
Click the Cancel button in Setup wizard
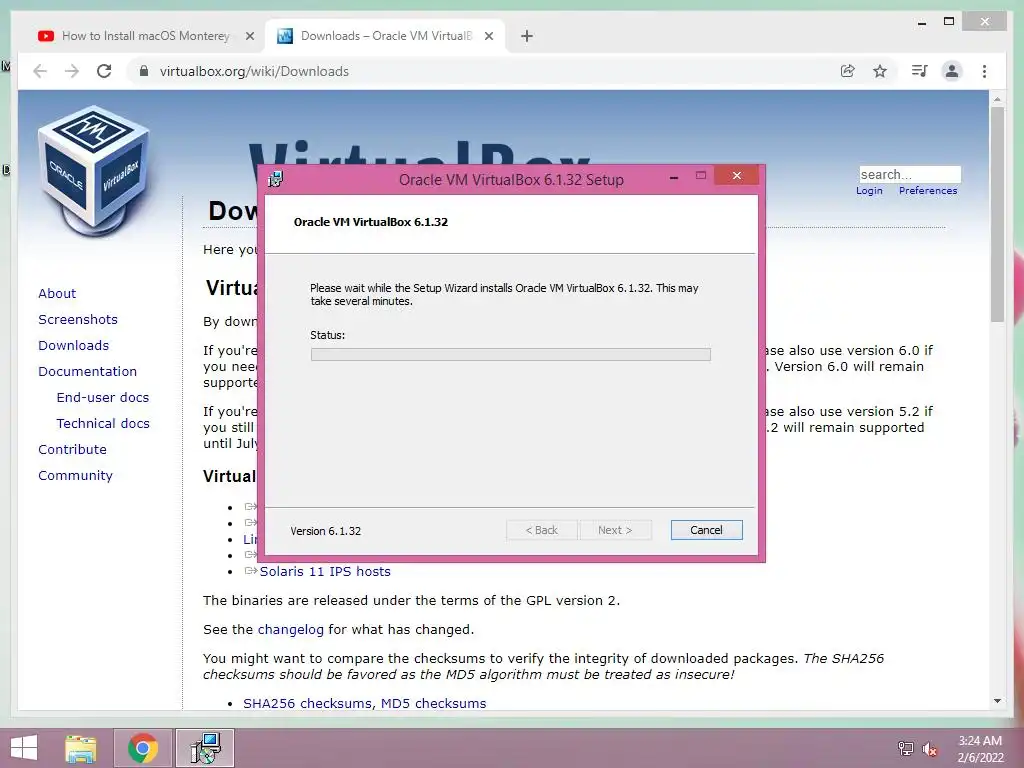click(706, 530)
